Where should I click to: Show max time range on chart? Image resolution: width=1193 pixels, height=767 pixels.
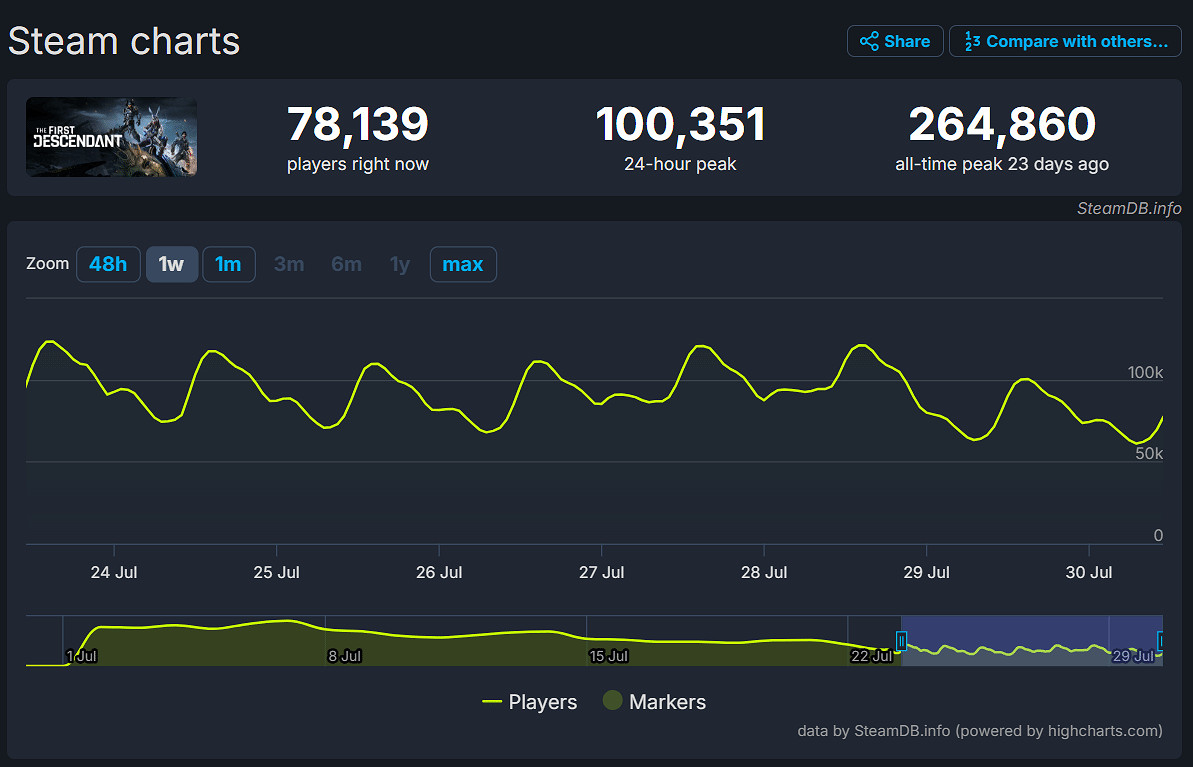[463, 264]
